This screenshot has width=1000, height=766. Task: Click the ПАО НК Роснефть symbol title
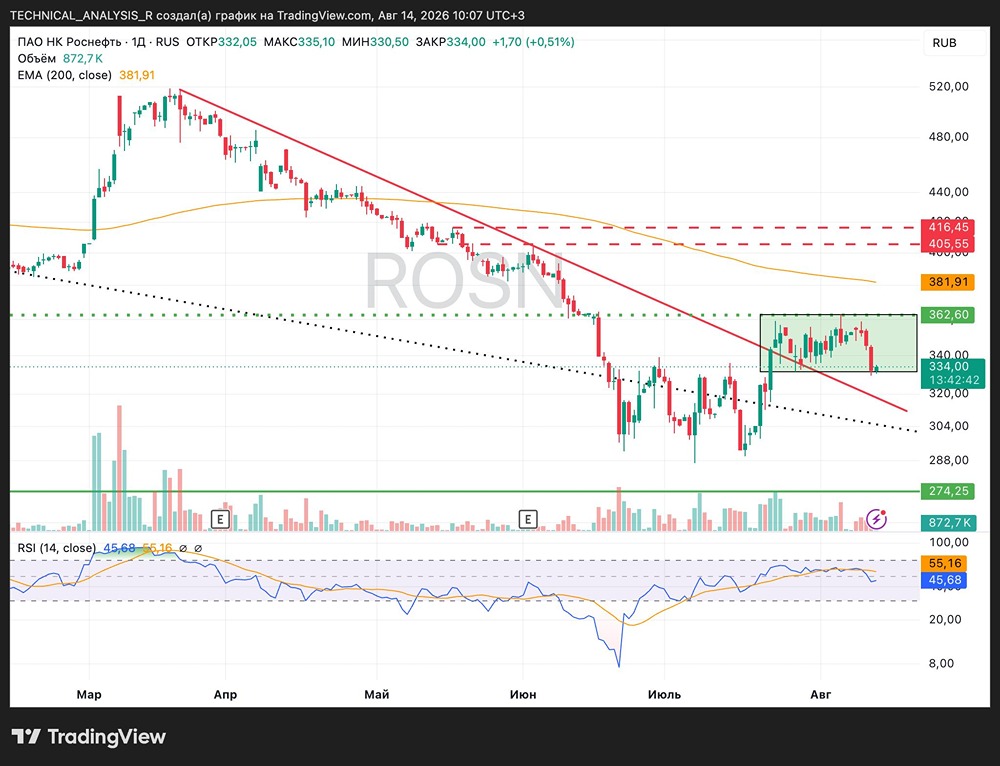[69, 42]
